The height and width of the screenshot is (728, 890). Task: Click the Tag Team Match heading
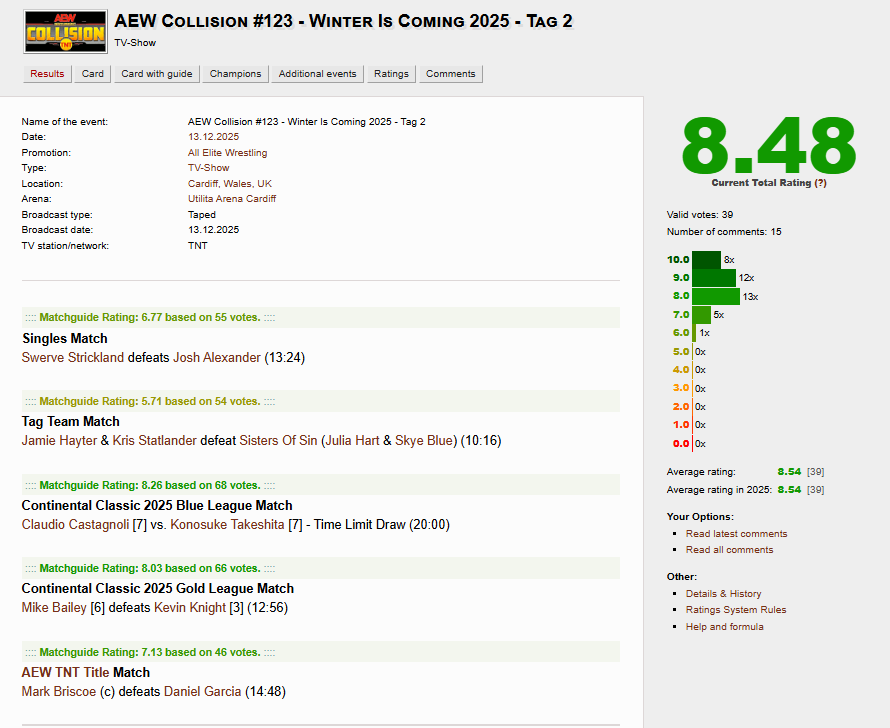coord(70,422)
